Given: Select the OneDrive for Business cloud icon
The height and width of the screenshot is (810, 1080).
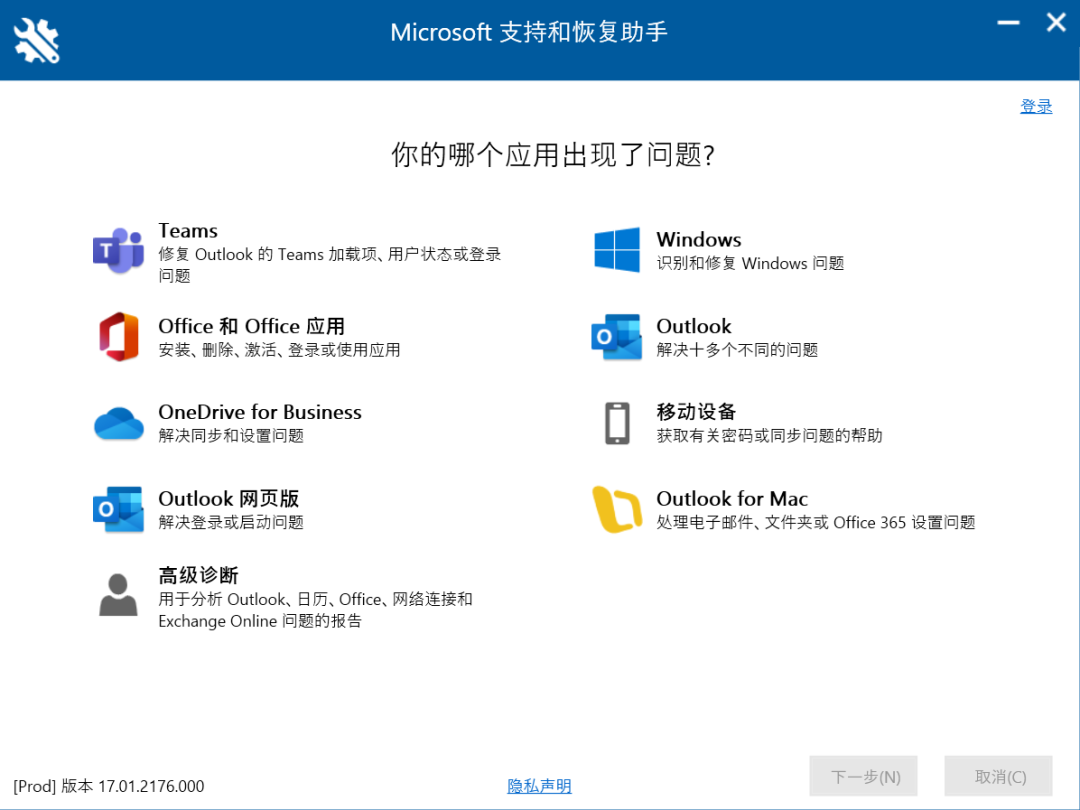Looking at the screenshot, I should click(118, 424).
